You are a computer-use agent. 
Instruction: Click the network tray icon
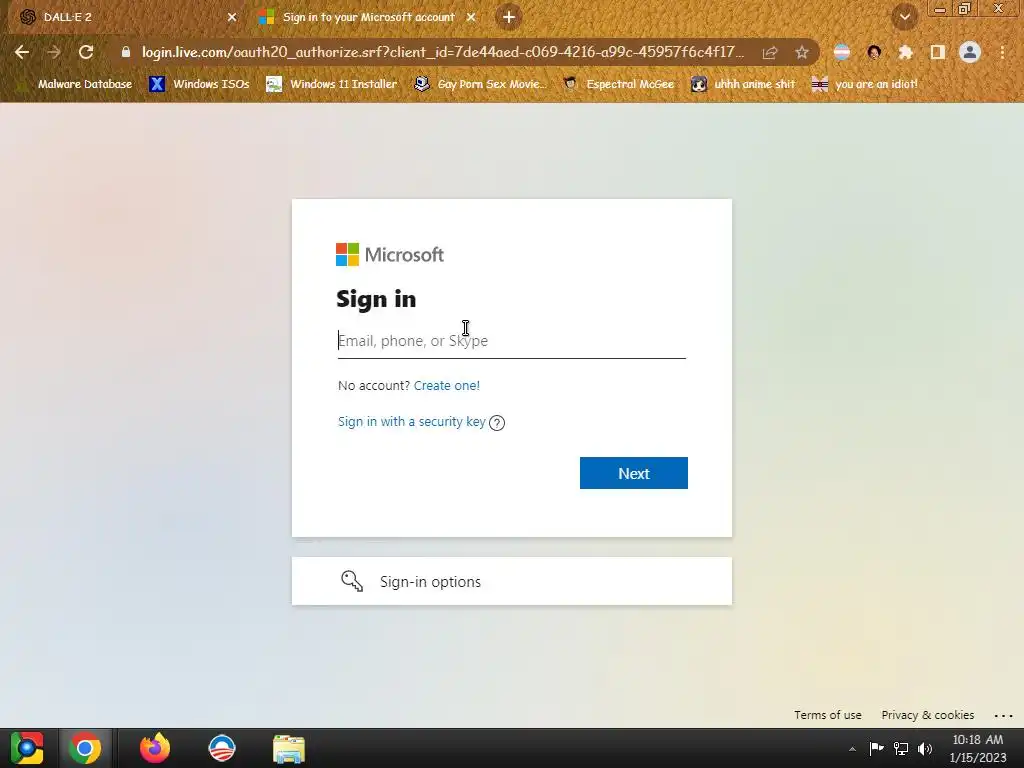(x=901, y=748)
